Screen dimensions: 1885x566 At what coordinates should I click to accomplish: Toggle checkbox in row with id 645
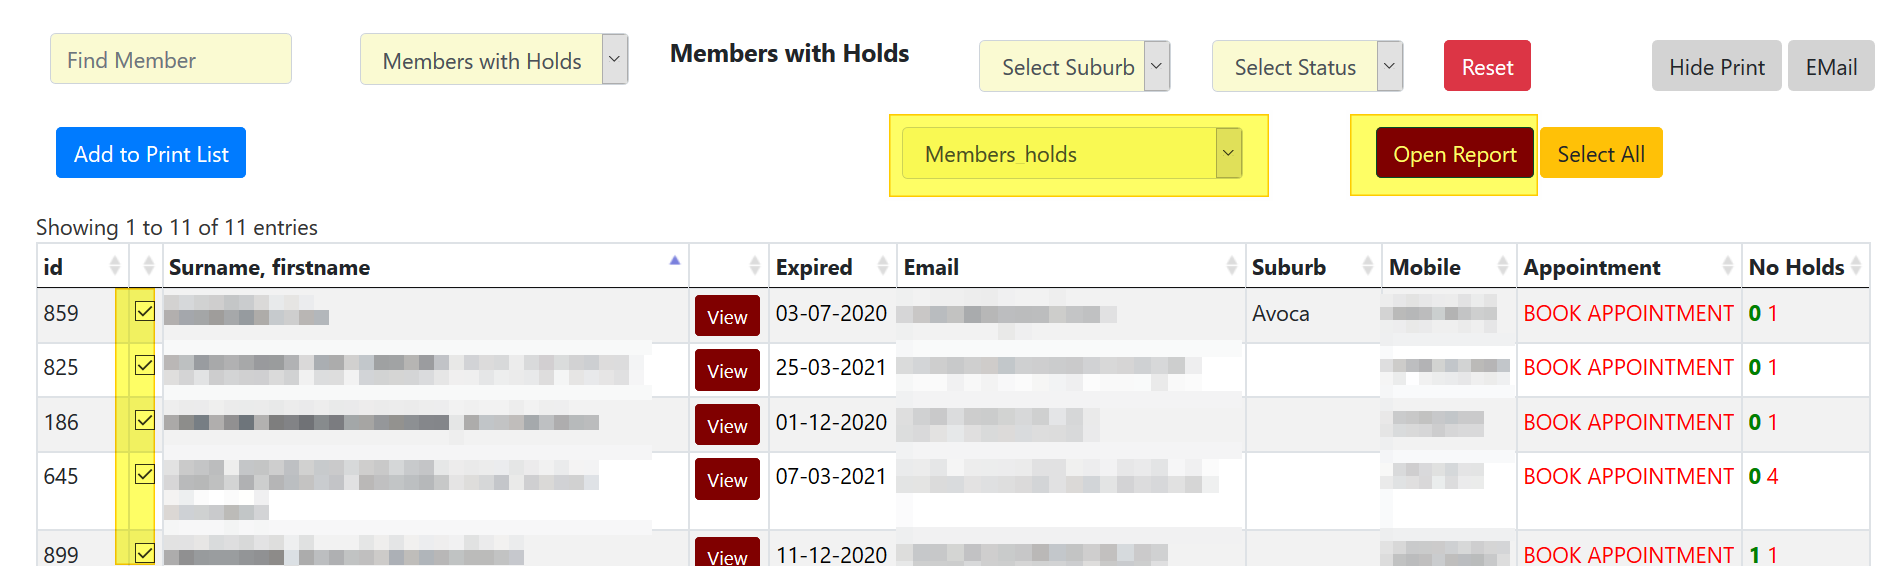point(145,474)
